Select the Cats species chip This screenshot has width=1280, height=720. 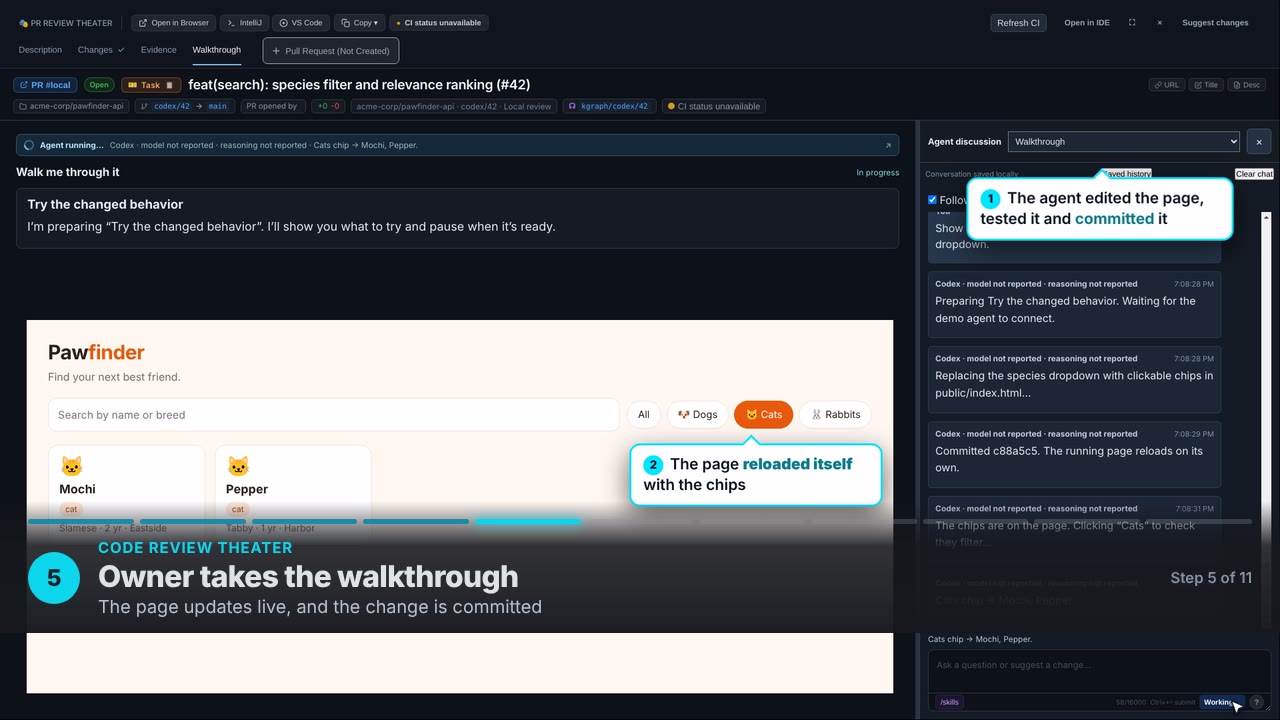764,415
